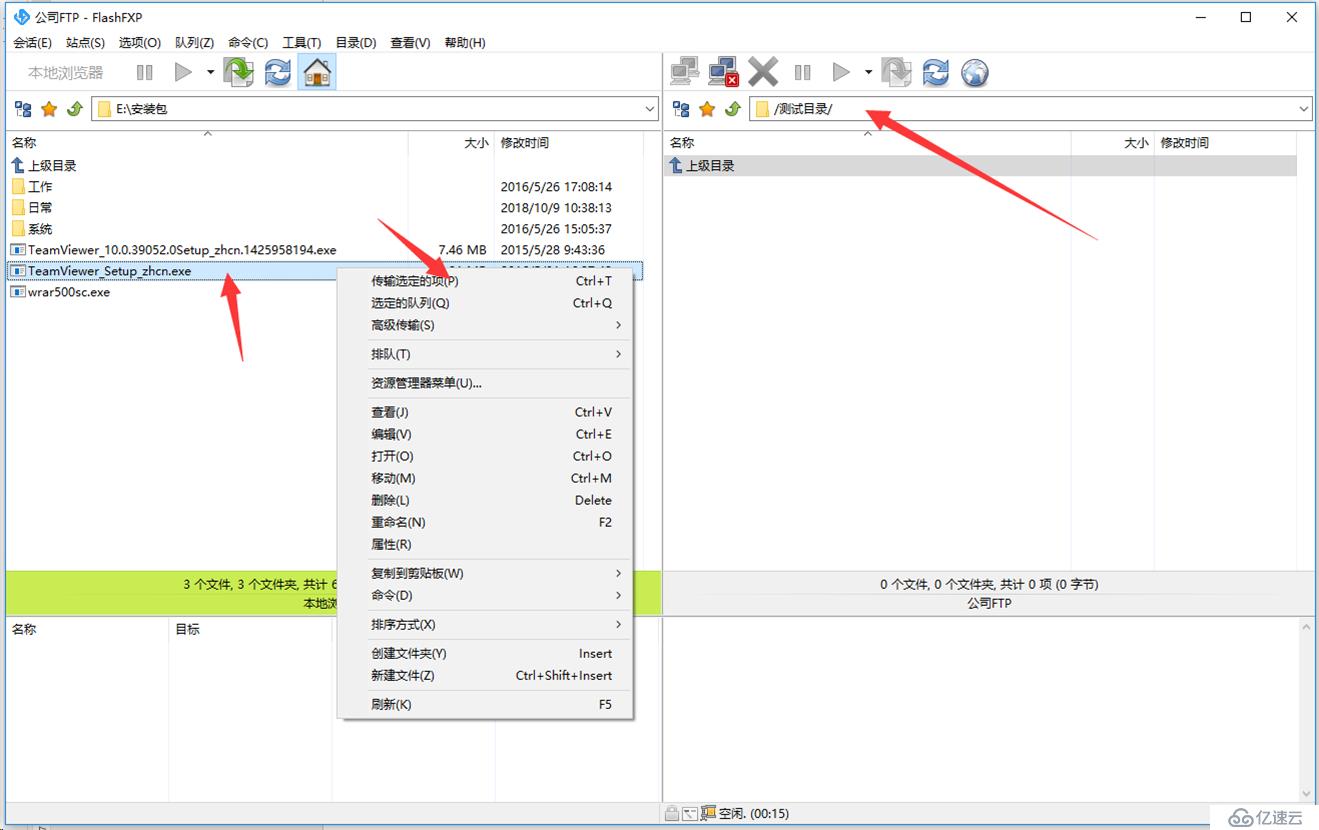Click the remote pane pause icon
Viewport: 1319px width, 830px height.
click(802, 72)
